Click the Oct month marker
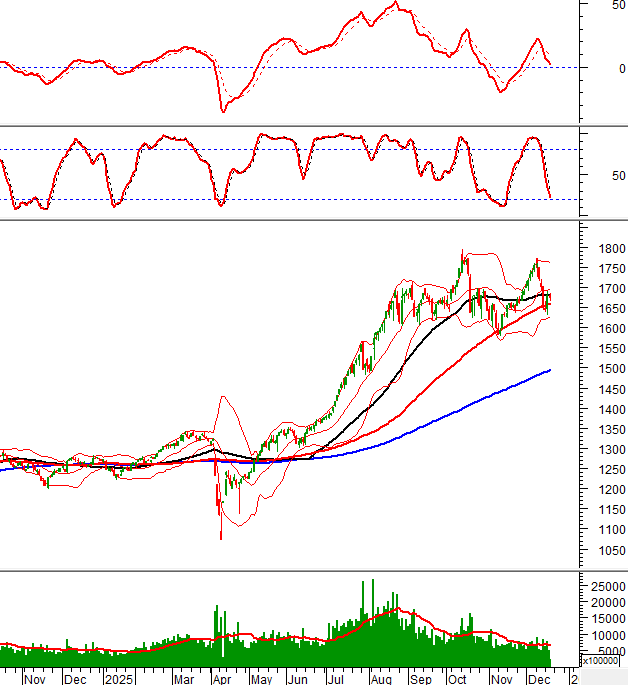Screen dimensions: 628x685 (457, 678)
